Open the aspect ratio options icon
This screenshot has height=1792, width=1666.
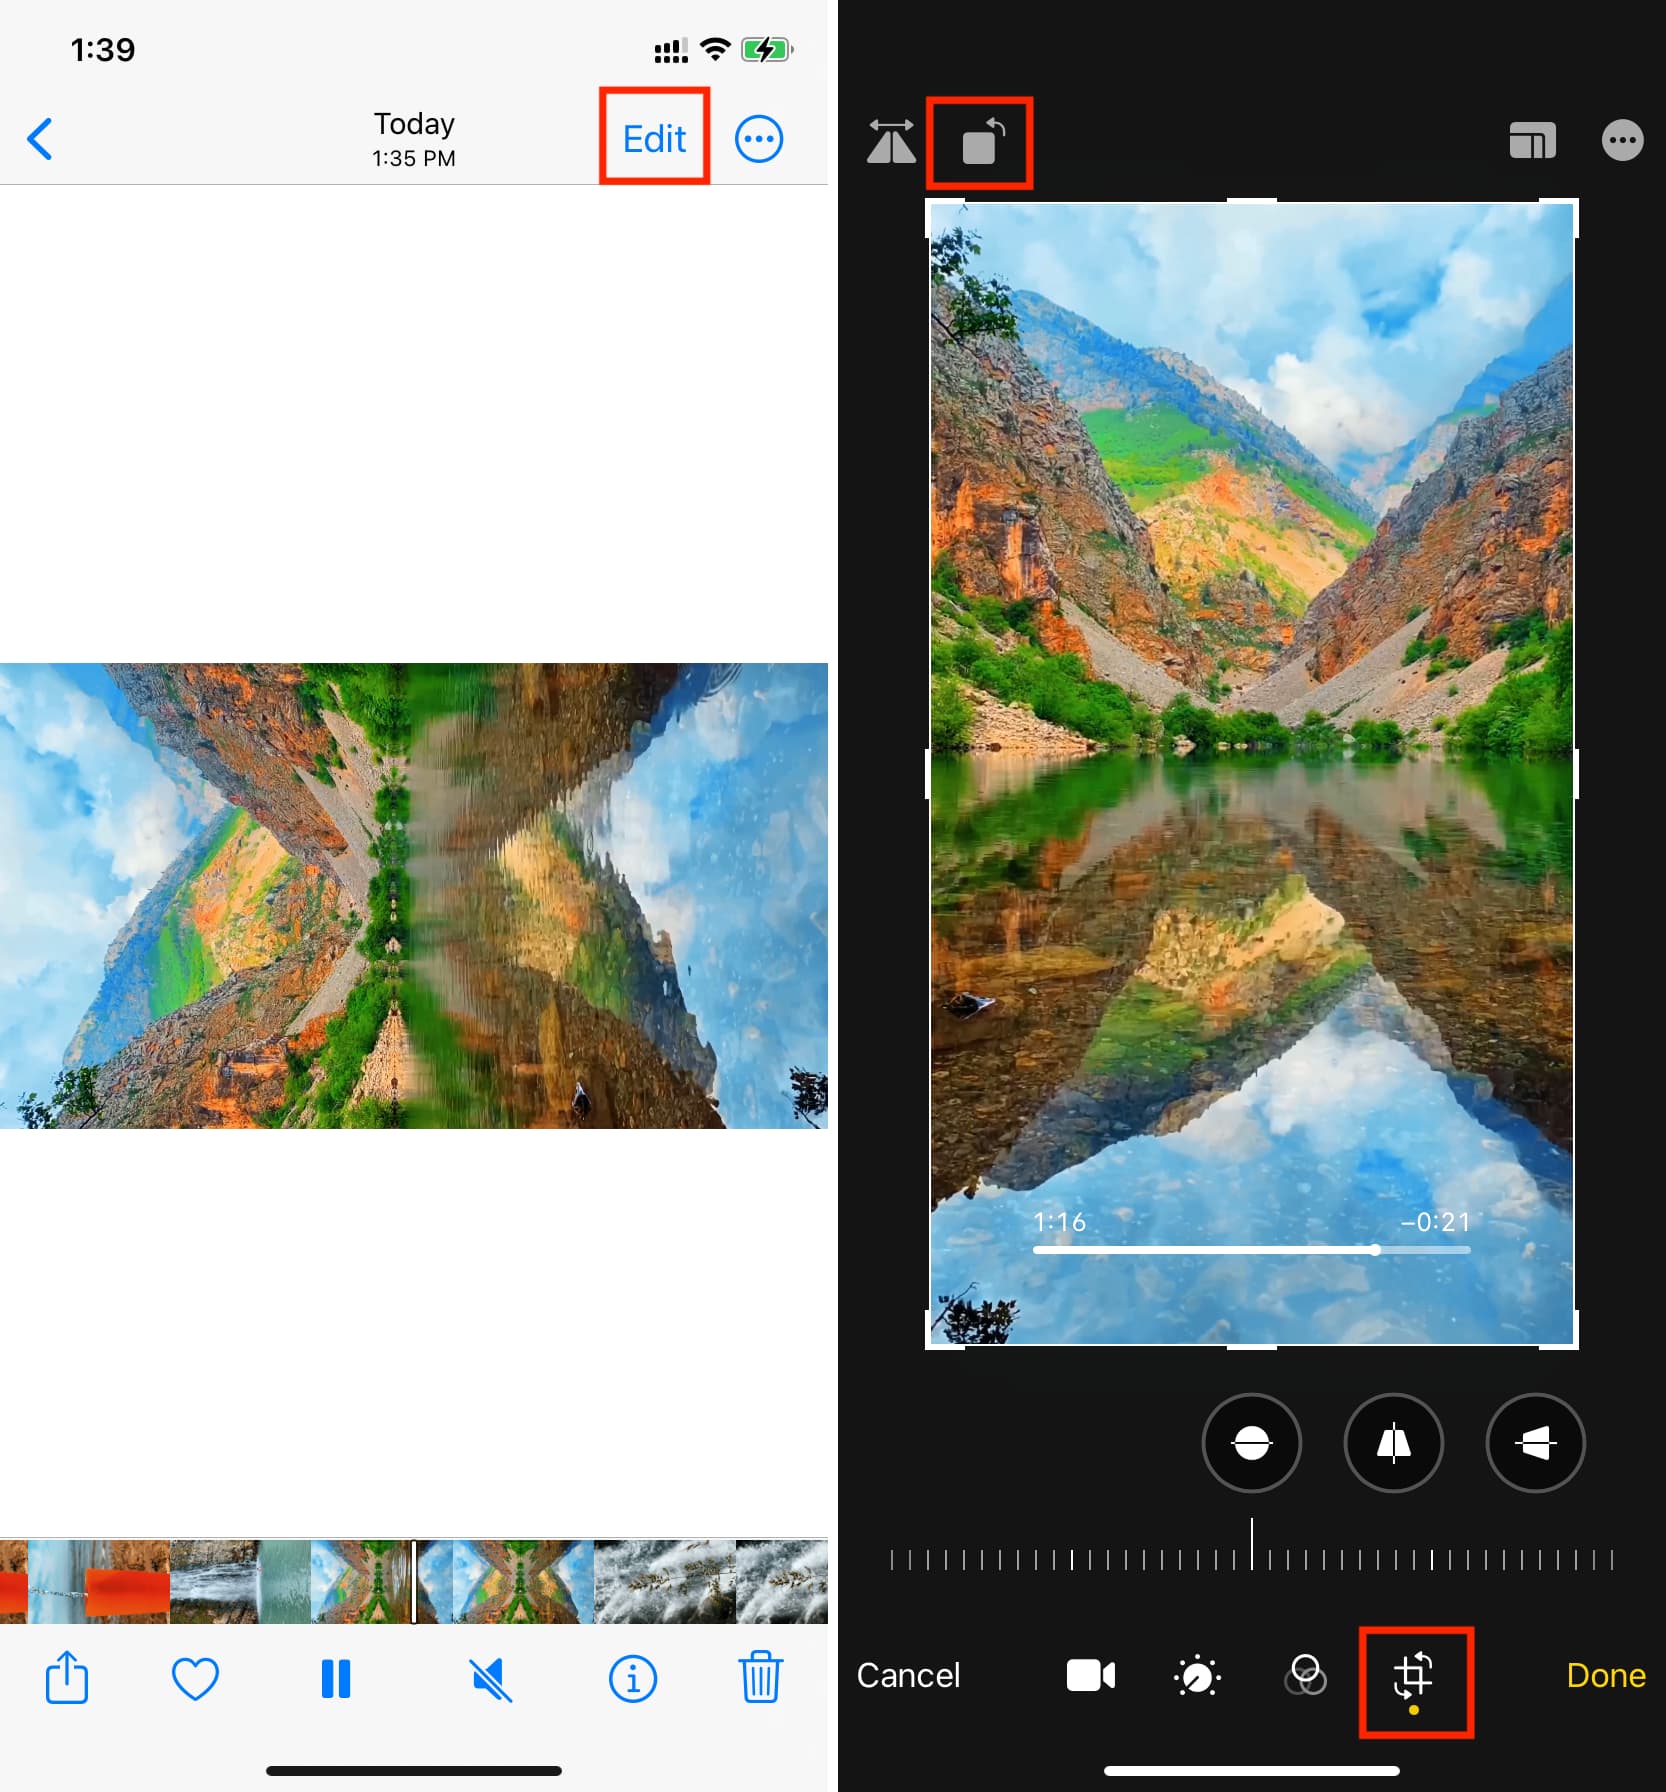tap(1532, 141)
